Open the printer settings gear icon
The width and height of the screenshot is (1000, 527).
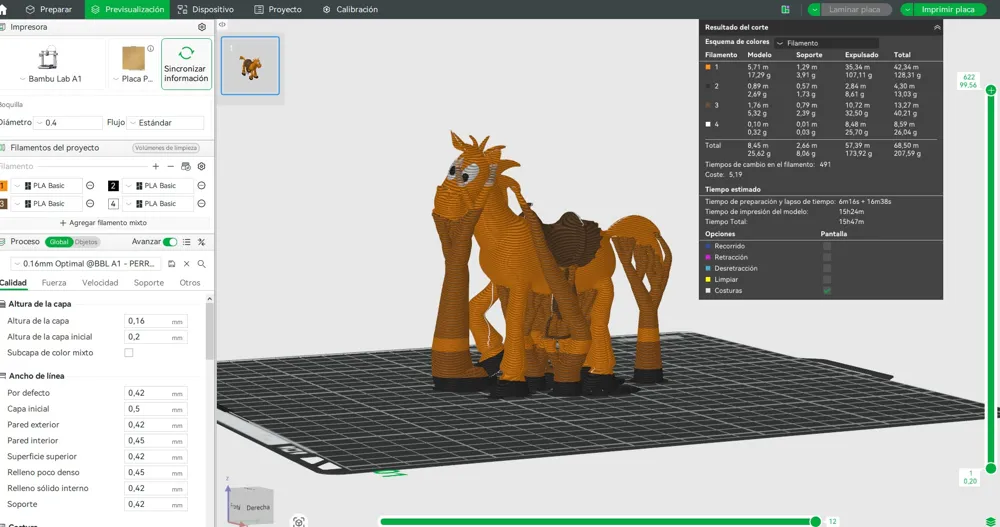point(202,27)
